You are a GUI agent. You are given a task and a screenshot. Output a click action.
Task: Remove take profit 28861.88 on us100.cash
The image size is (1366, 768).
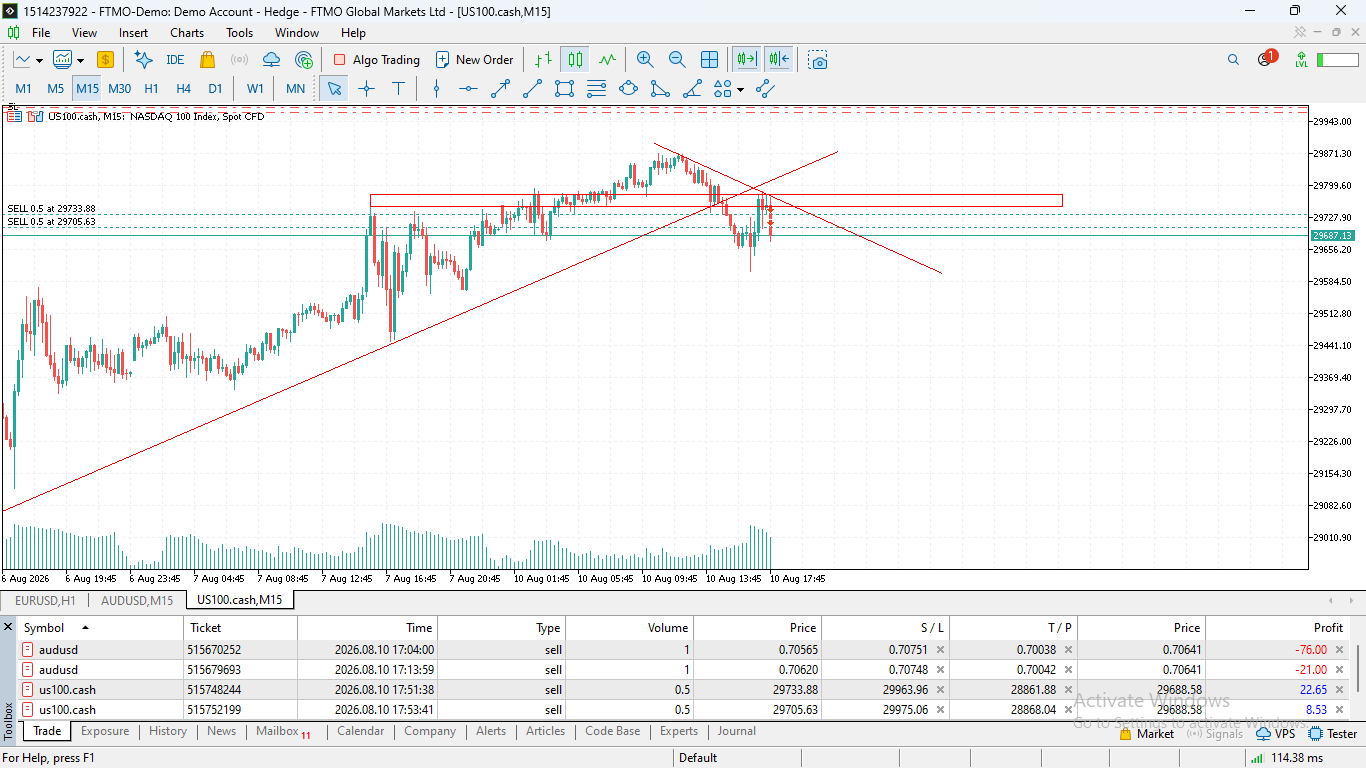pyautogui.click(x=1068, y=690)
